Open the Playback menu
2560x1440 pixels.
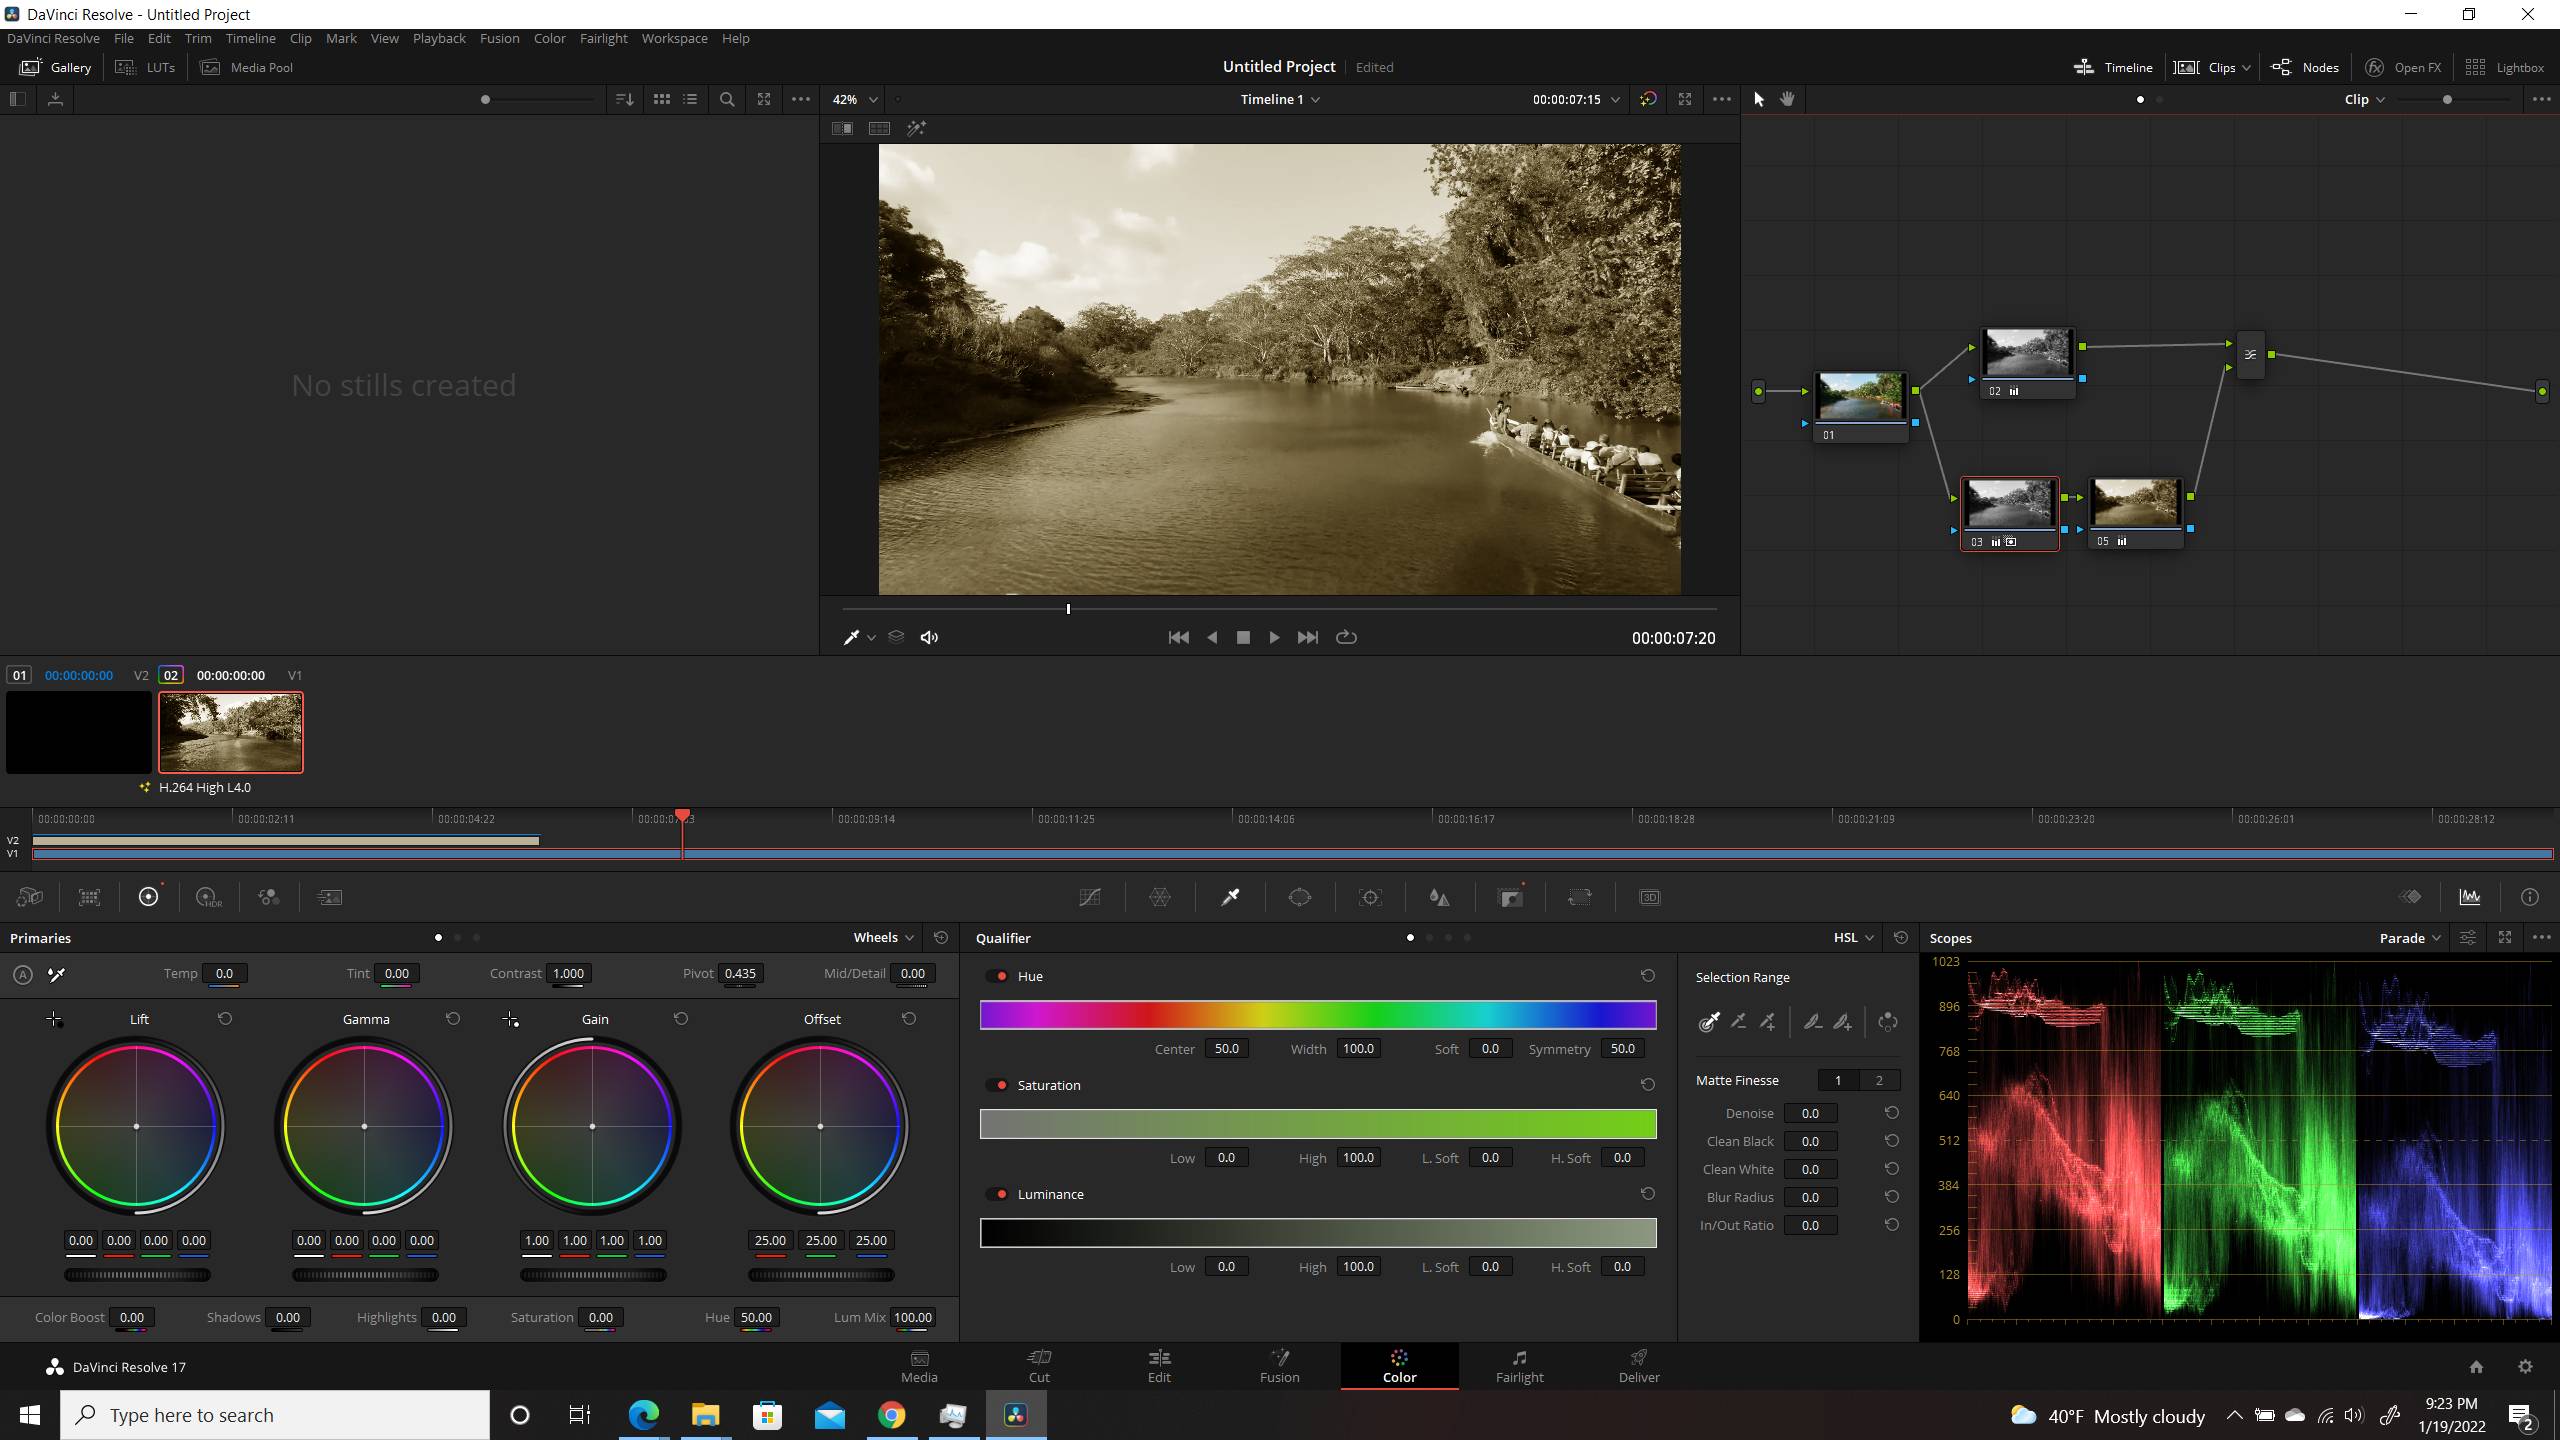tap(439, 38)
